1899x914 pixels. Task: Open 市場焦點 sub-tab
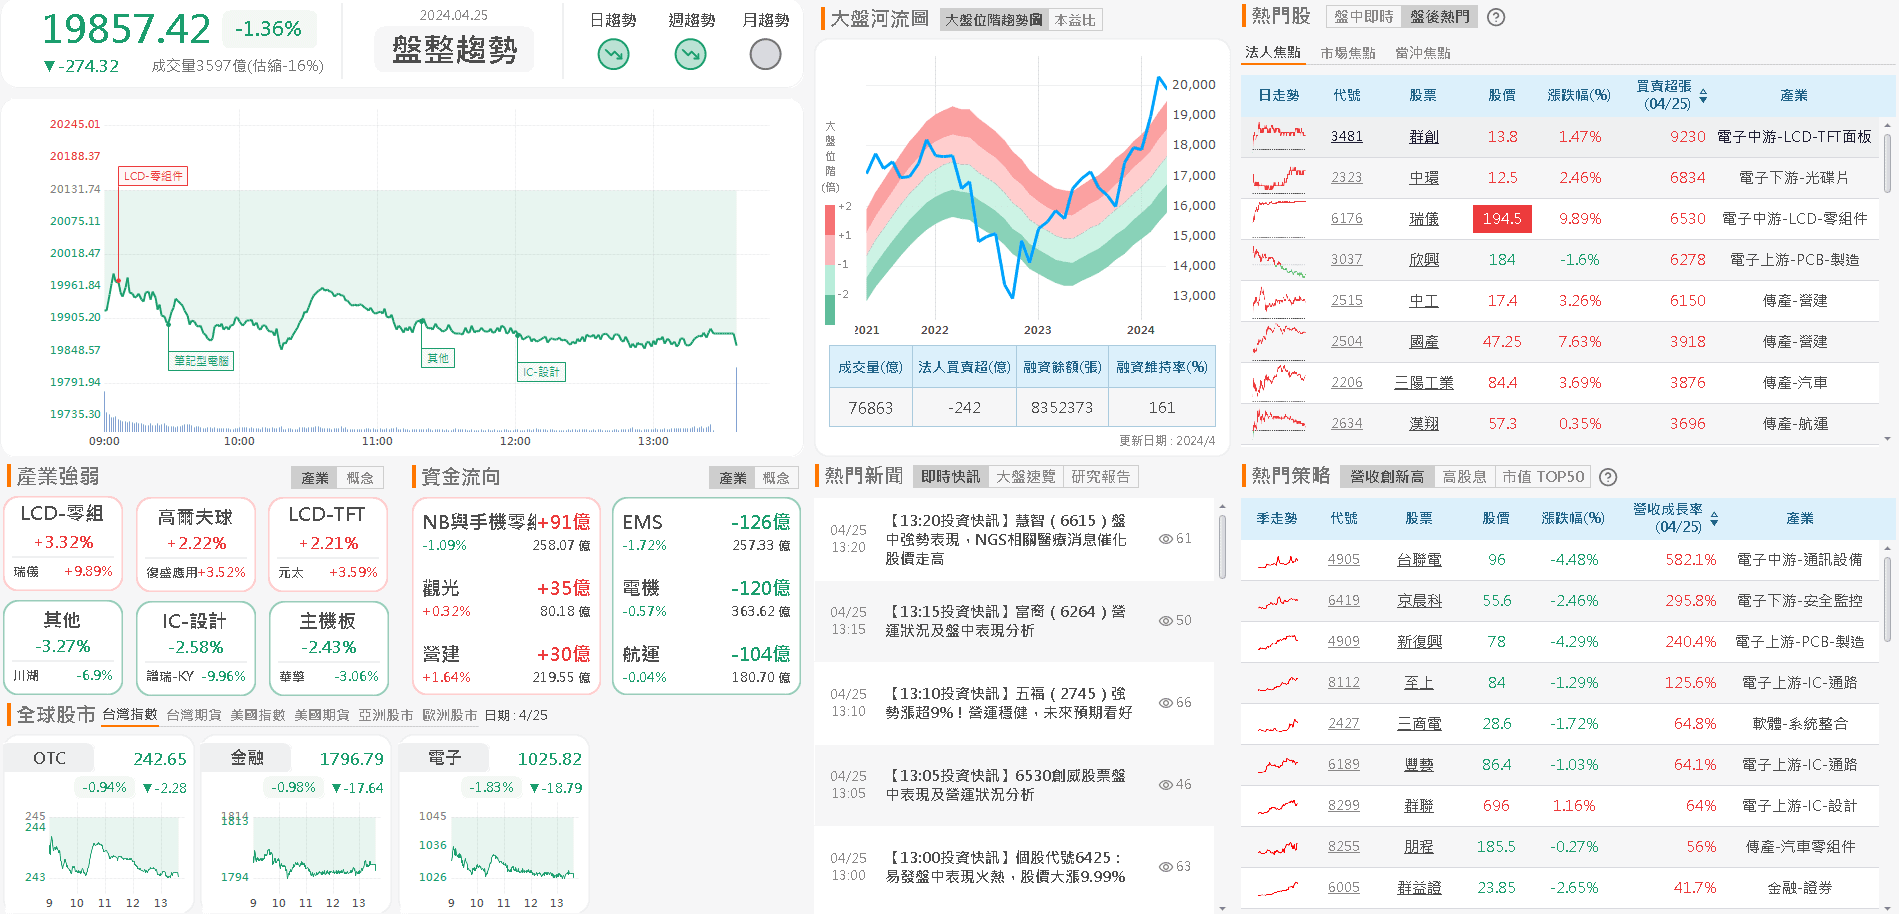click(x=1347, y=53)
